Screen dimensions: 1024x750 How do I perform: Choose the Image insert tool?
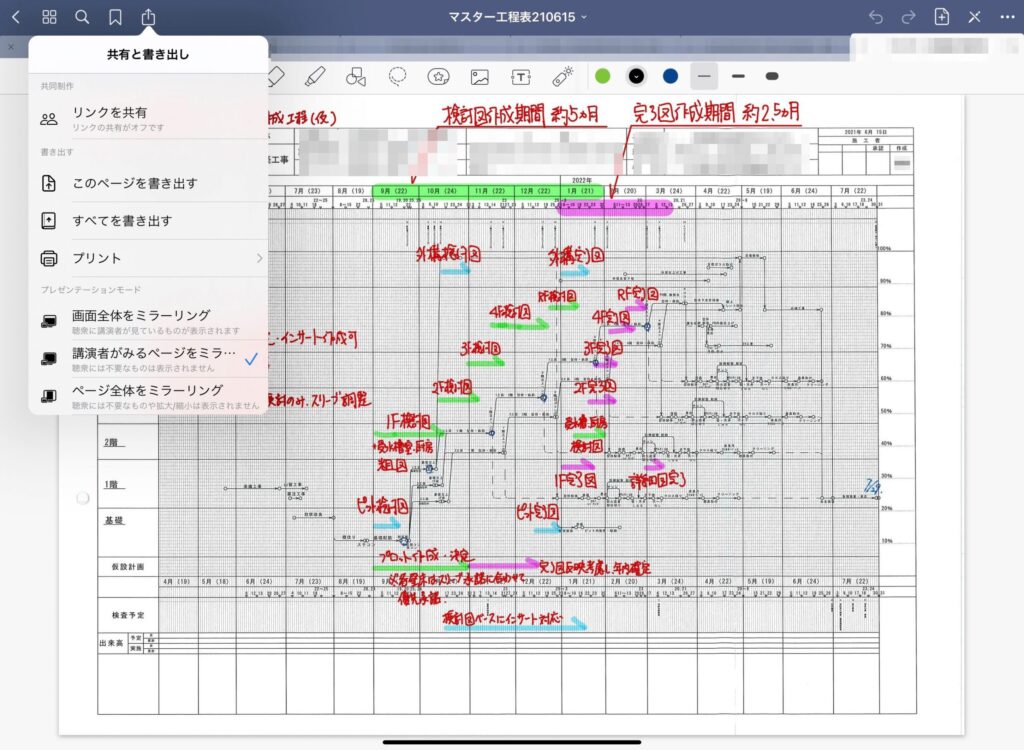[479, 76]
